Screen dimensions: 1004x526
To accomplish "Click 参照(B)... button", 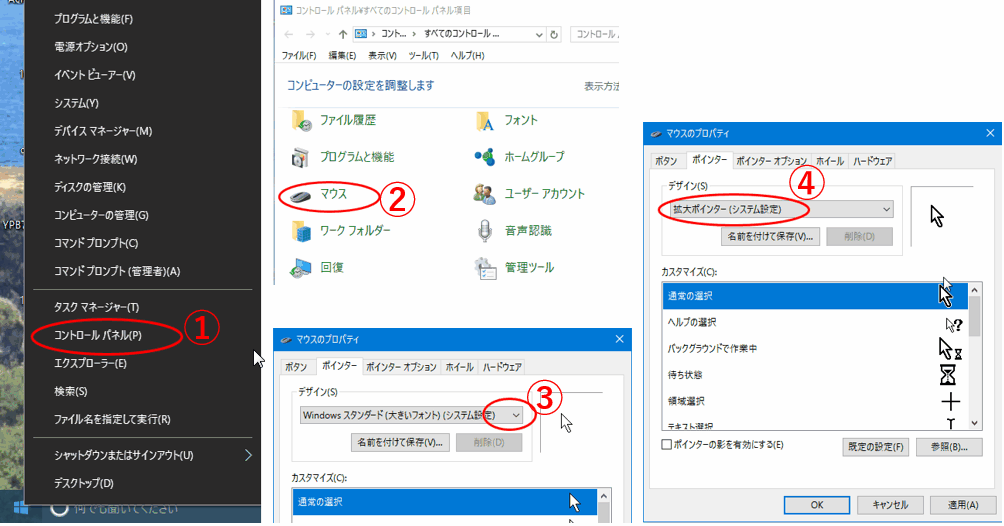I will pyautogui.click(x=949, y=447).
